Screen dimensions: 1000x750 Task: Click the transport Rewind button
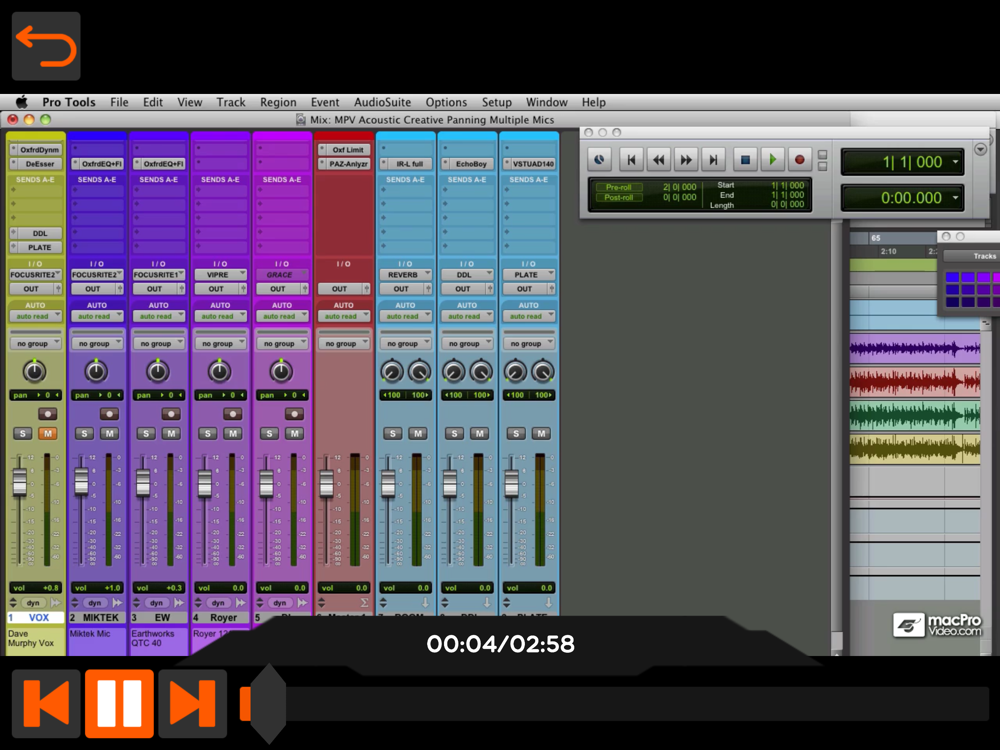[x=659, y=159]
